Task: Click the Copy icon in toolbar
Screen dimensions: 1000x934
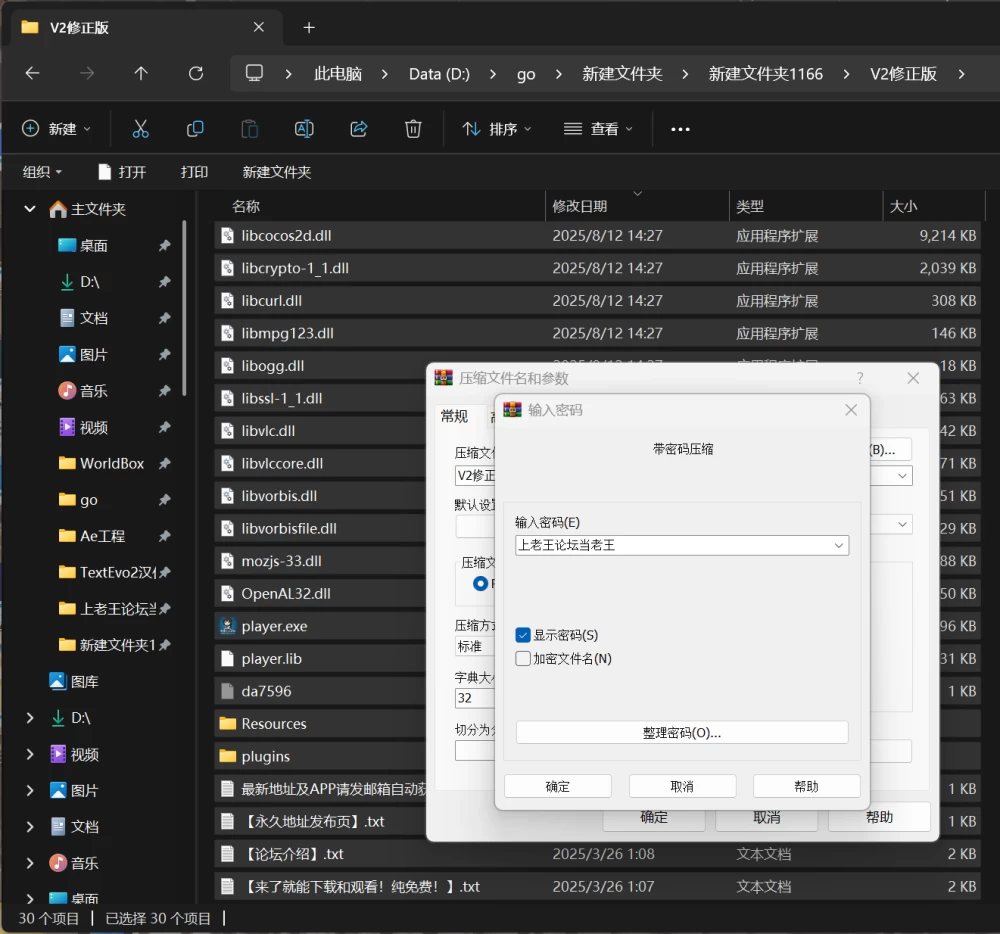Action: coord(195,129)
